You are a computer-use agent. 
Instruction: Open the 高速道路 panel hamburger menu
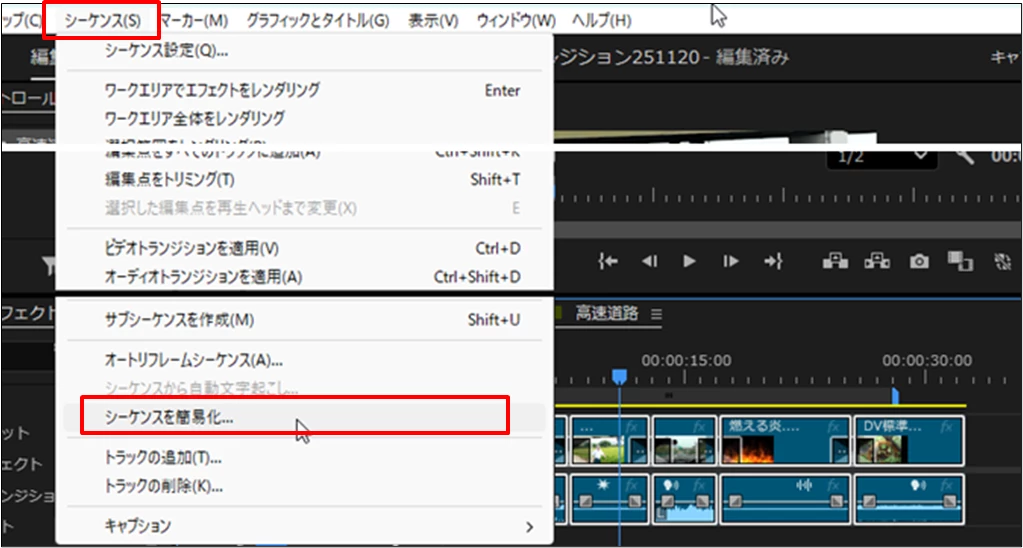pyautogui.click(x=656, y=314)
